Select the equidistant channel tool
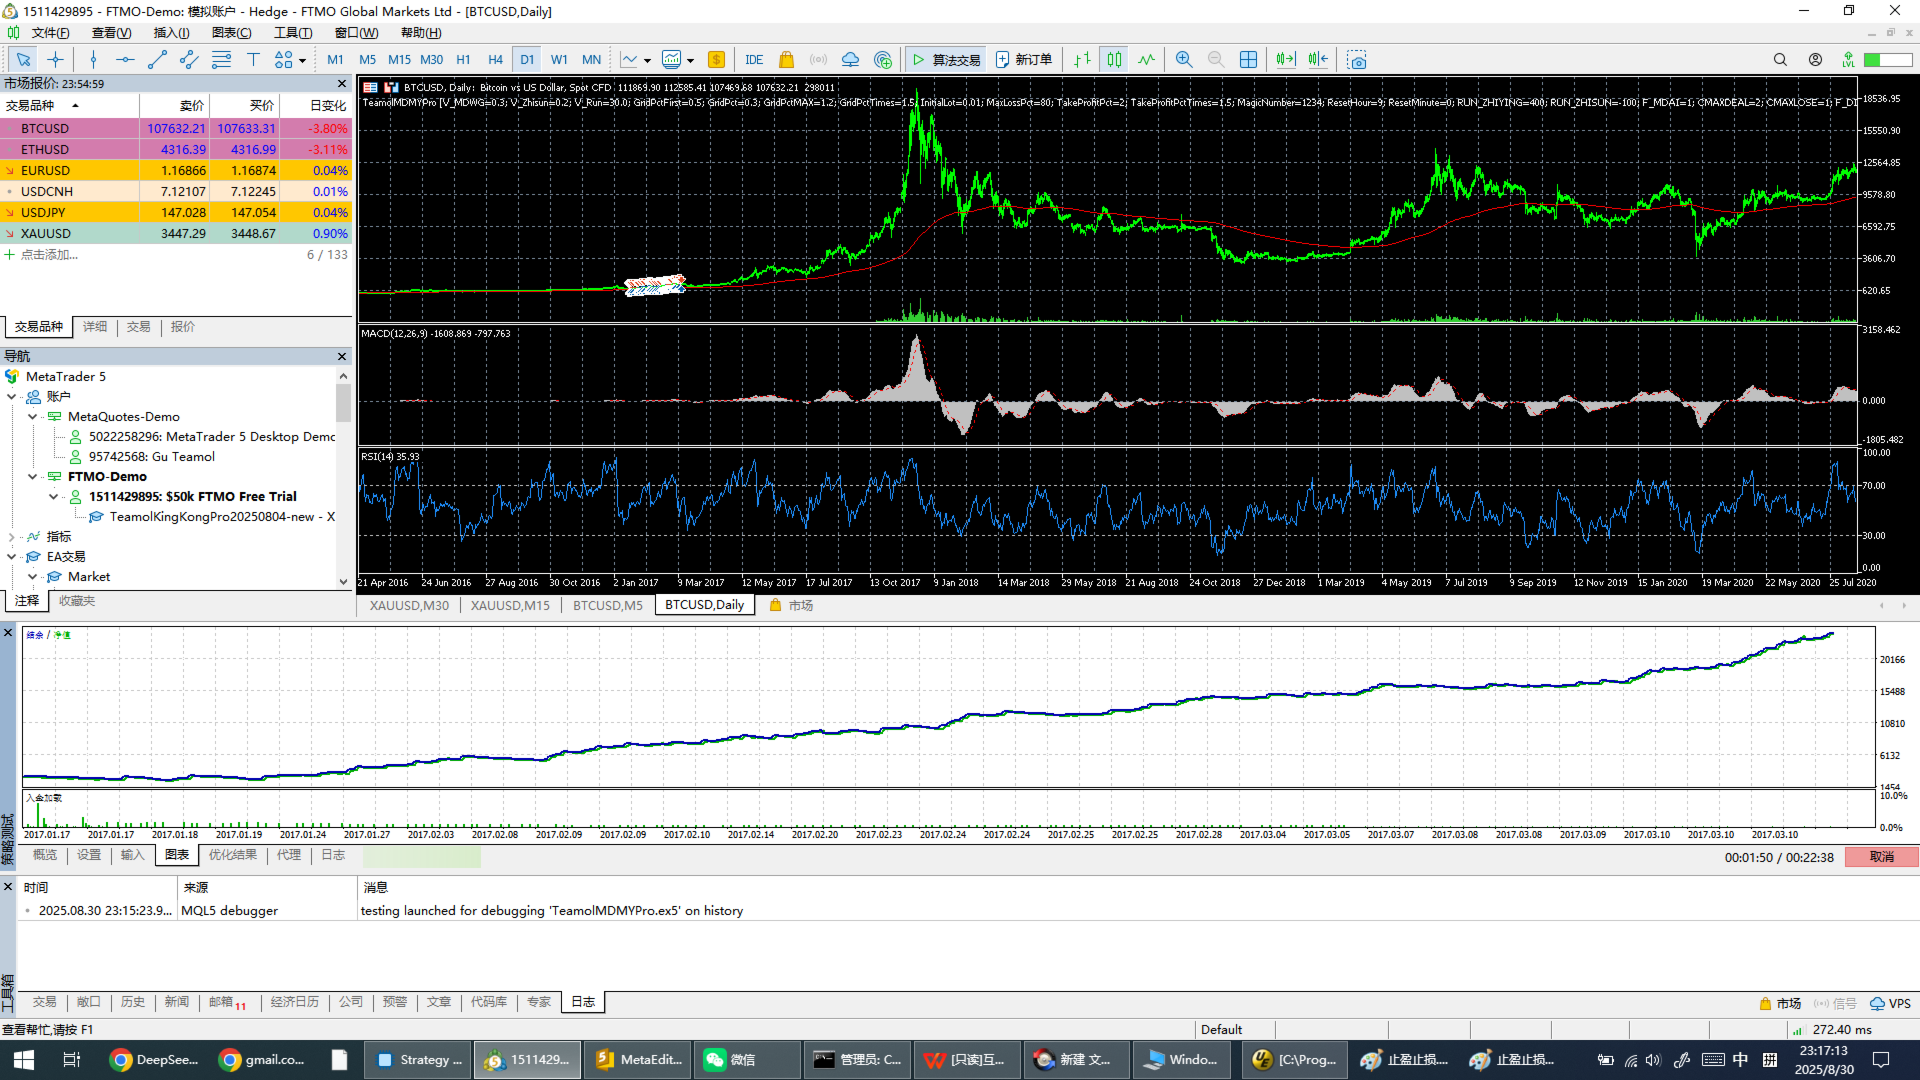The image size is (1920, 1080). [x=189, y=60]
